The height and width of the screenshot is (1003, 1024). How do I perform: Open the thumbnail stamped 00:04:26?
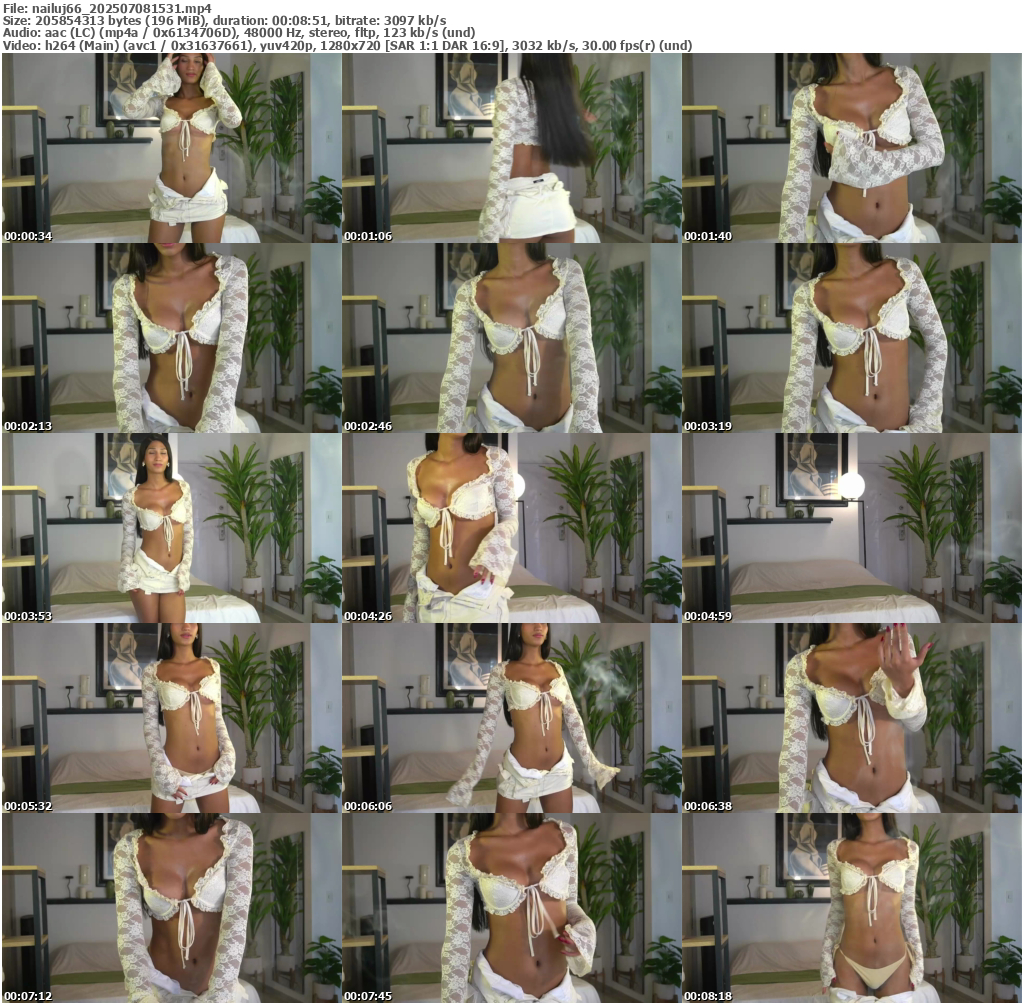511,528
